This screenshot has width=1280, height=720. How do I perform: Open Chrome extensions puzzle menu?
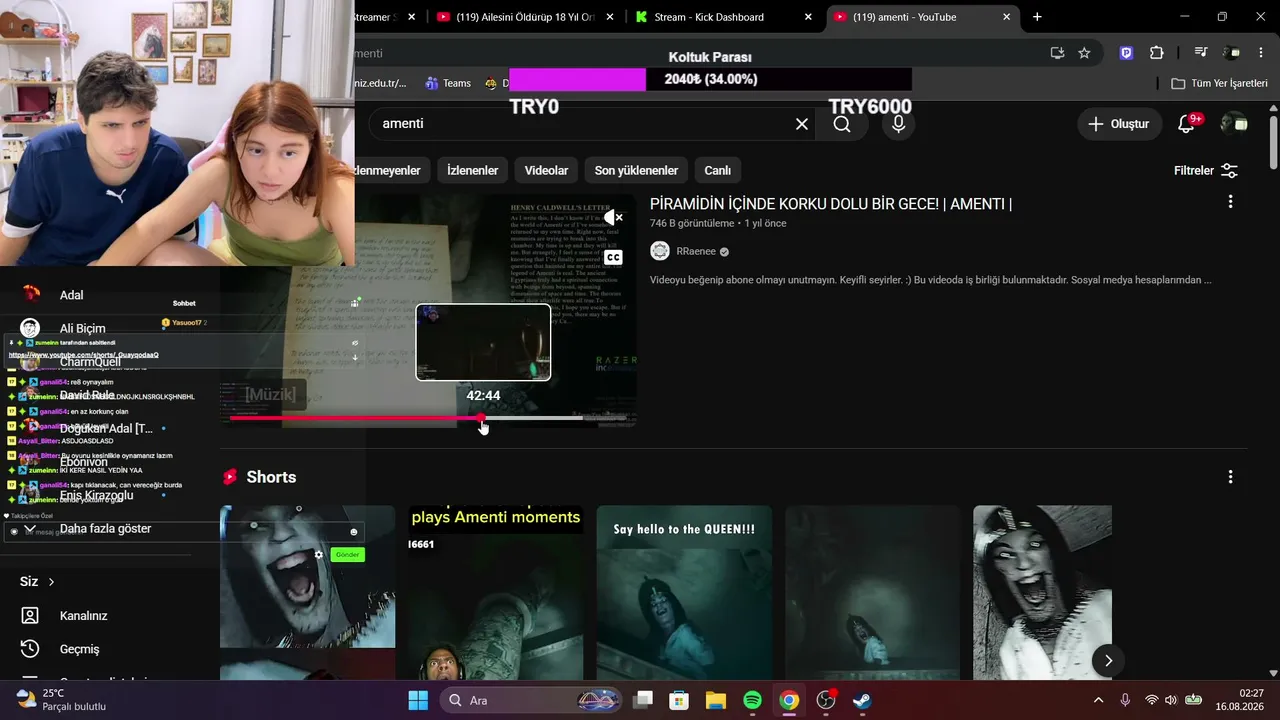pyautogui.click(x=1157, y=53)
